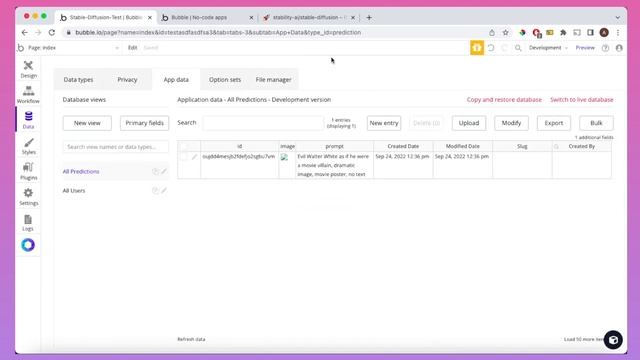Open the chat support bubble icon
Screen dimensions: 640x360
pos(613,340)
